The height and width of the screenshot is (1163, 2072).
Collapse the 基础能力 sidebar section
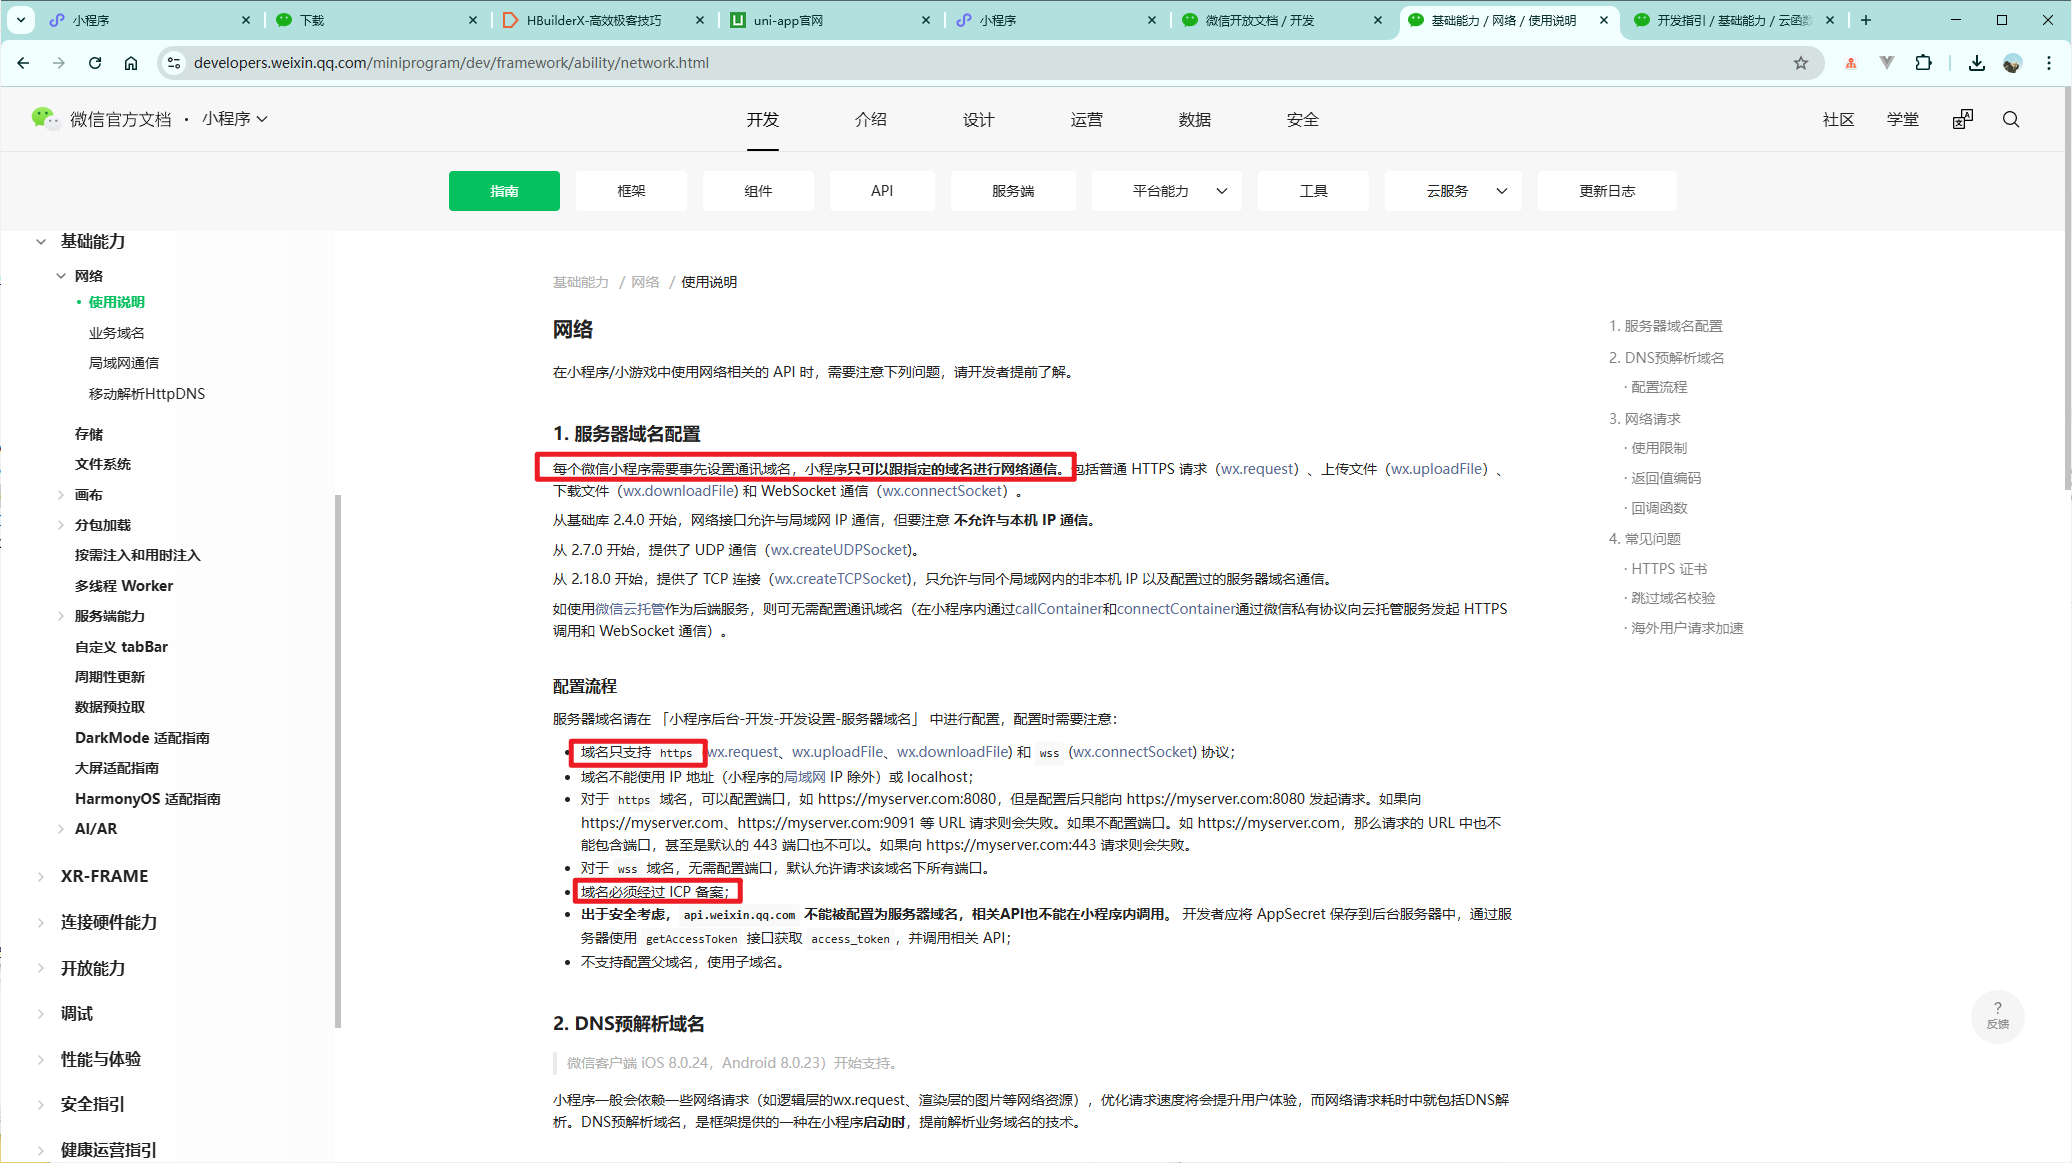click(x=41, y=241)
